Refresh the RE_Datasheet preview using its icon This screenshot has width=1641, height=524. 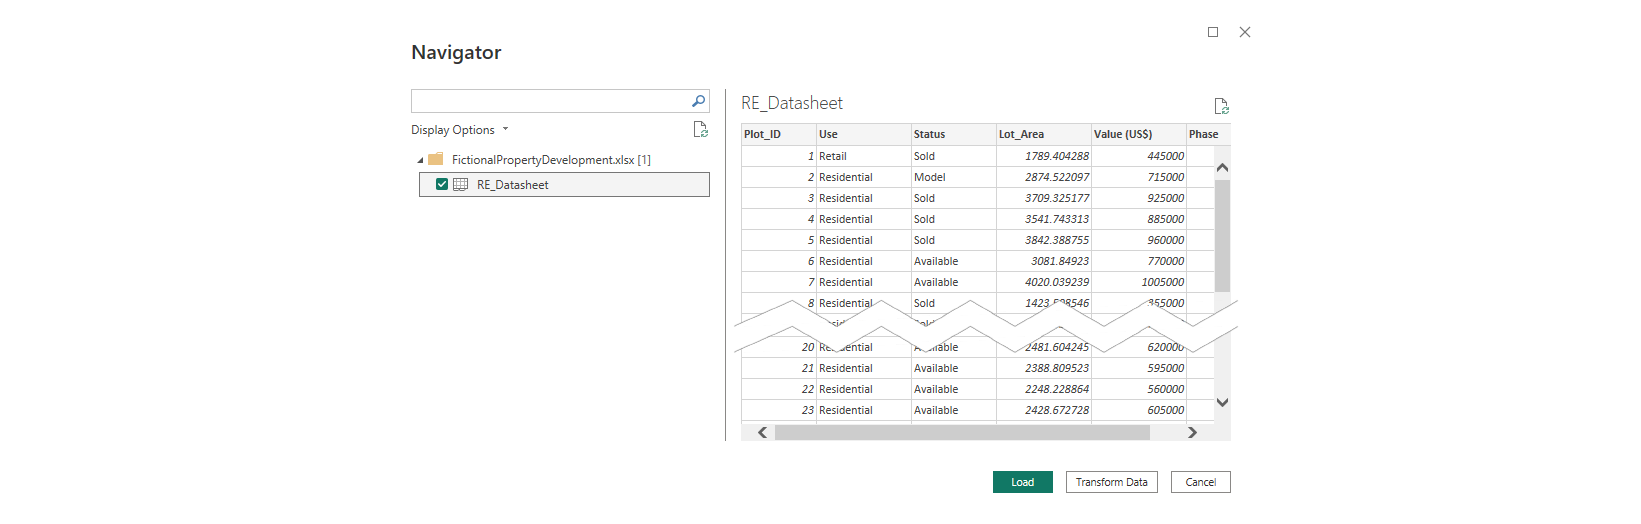(x=1221, y=106)
